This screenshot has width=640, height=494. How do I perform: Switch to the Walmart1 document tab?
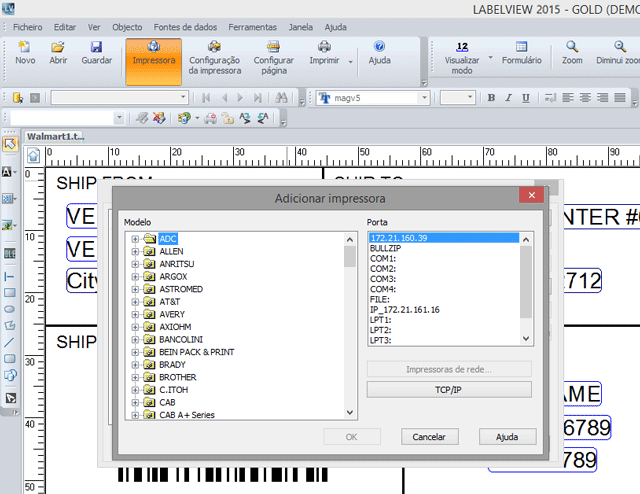pos(55,136)
